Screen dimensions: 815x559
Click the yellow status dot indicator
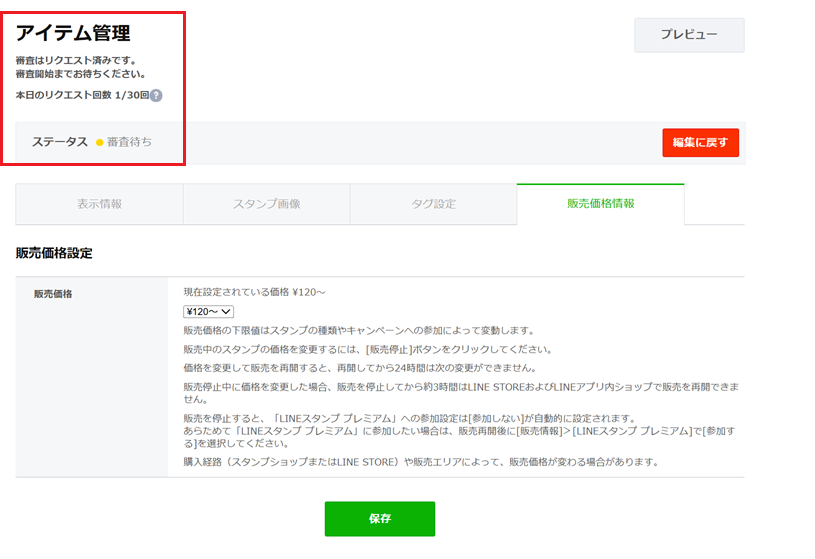click(99, 142)
